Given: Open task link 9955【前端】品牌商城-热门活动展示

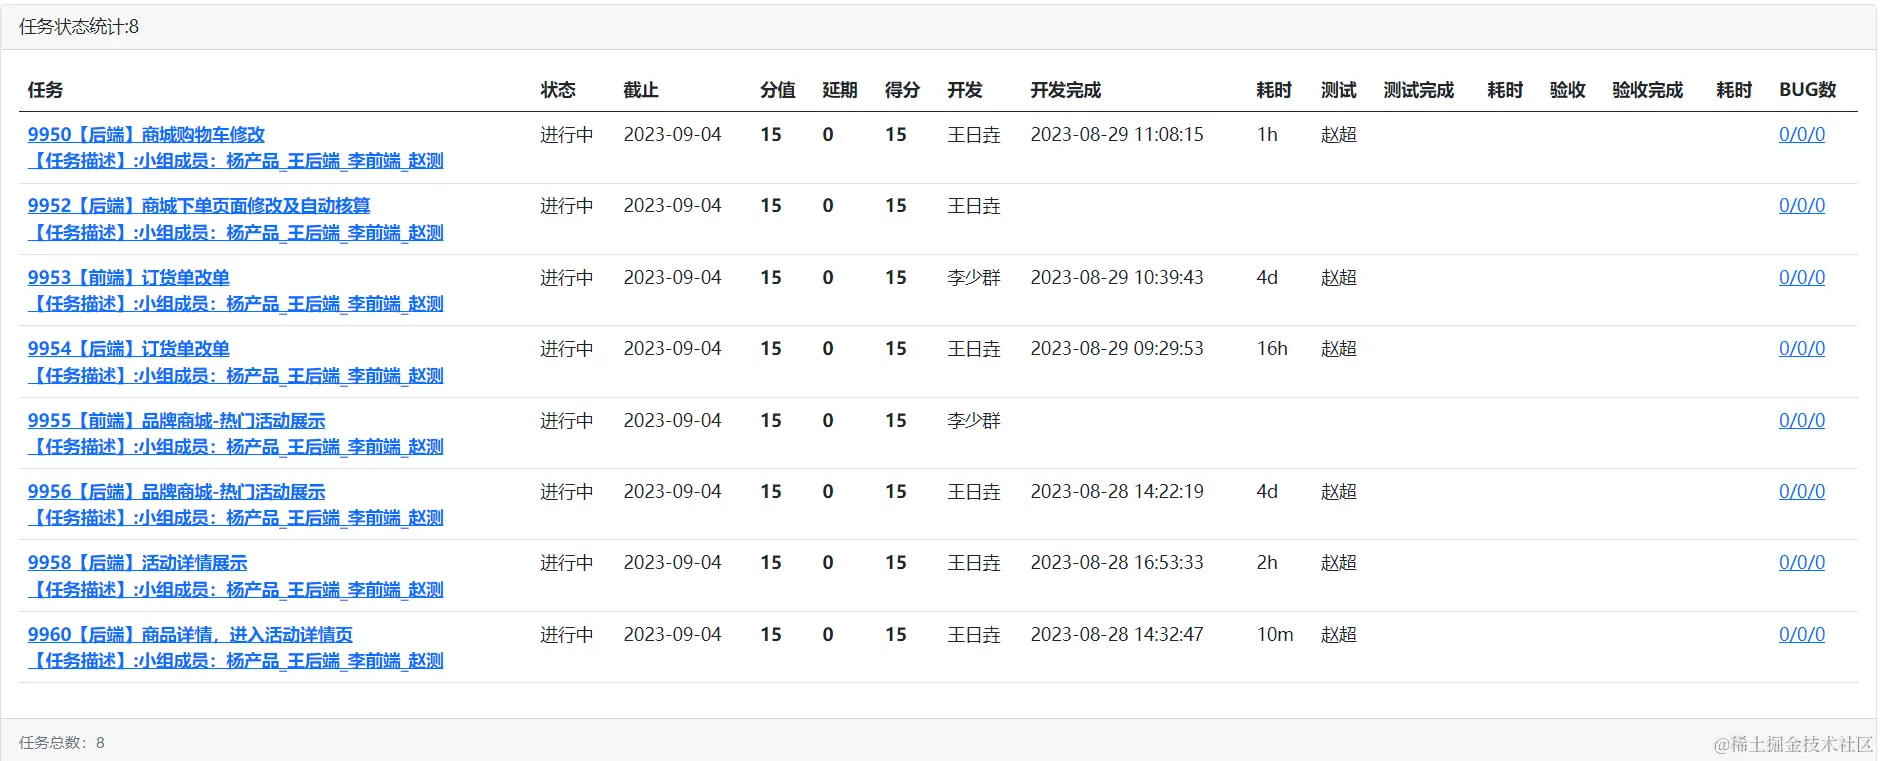Looking at the screenshot, I should tap(176, 420).
